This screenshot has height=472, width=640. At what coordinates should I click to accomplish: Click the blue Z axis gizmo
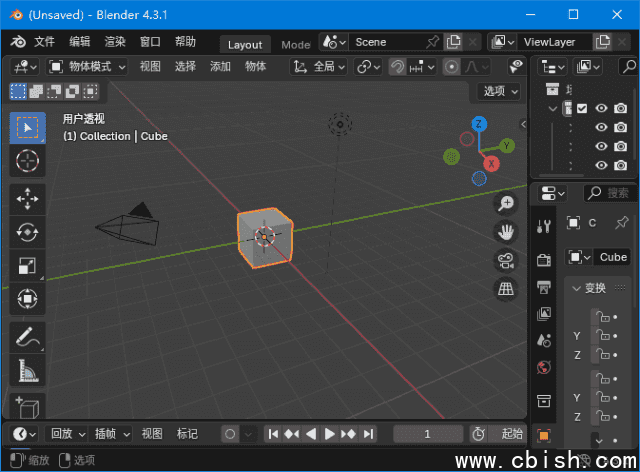click(x=479, y=124)
